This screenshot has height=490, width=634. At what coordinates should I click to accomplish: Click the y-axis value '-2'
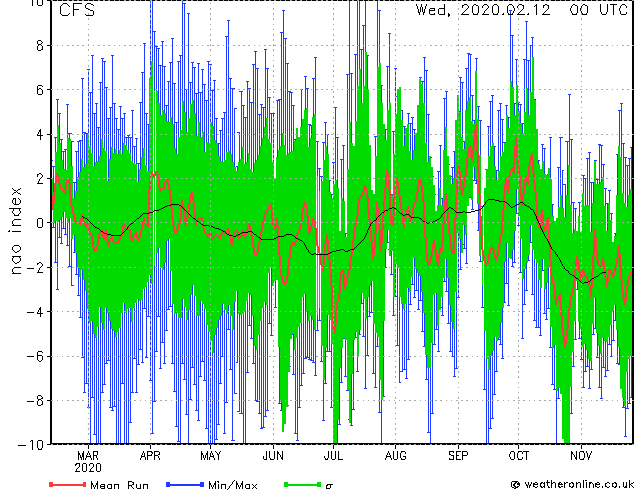tap(36, 267)
